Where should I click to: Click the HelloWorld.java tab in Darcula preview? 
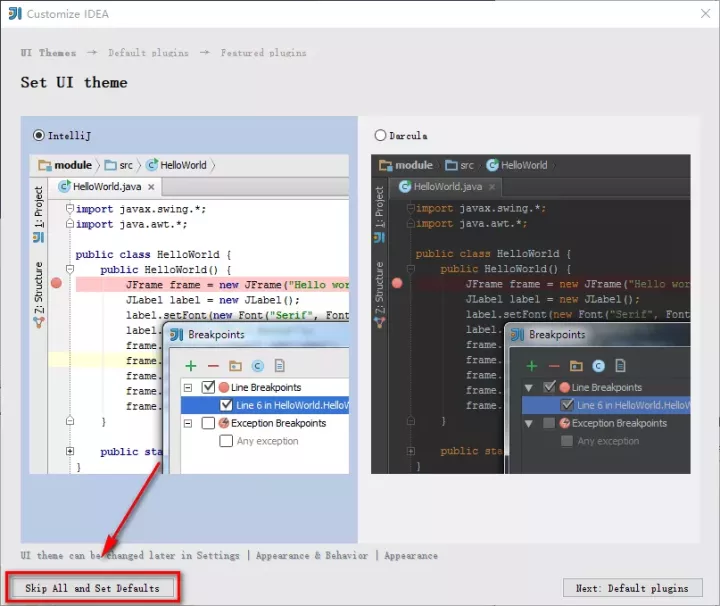pos(447,187)
